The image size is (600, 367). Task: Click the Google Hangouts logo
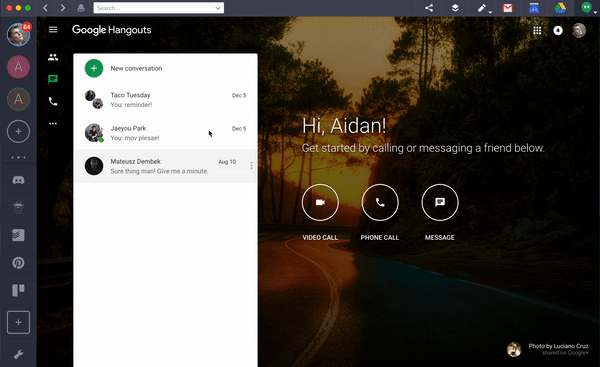pyautogui.click(x=111, y=30)
